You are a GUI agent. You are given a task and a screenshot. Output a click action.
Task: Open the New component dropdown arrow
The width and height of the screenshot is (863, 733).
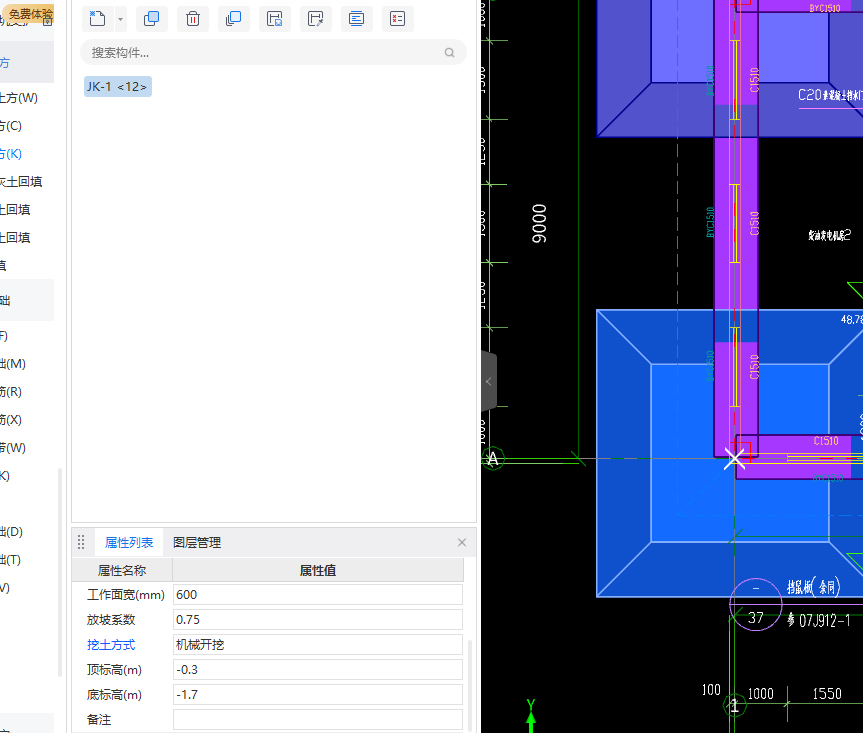point(120,19)
